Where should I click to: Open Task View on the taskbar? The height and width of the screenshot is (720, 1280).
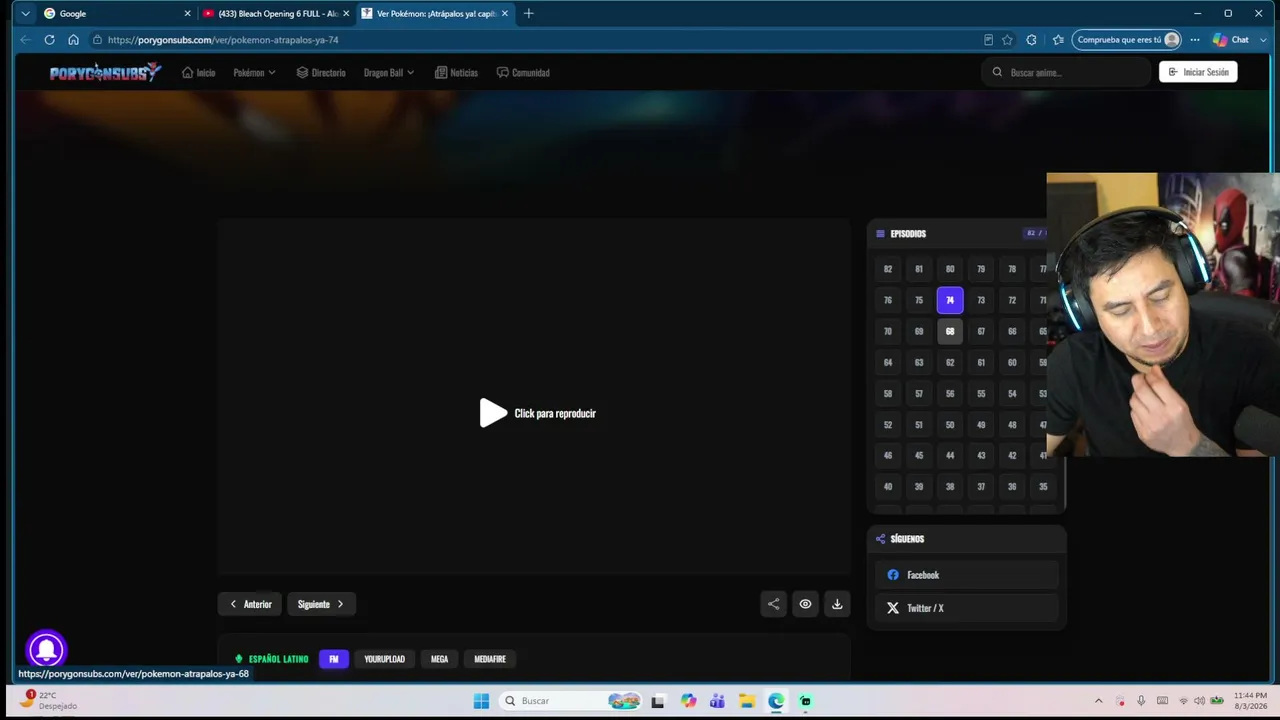657,701
